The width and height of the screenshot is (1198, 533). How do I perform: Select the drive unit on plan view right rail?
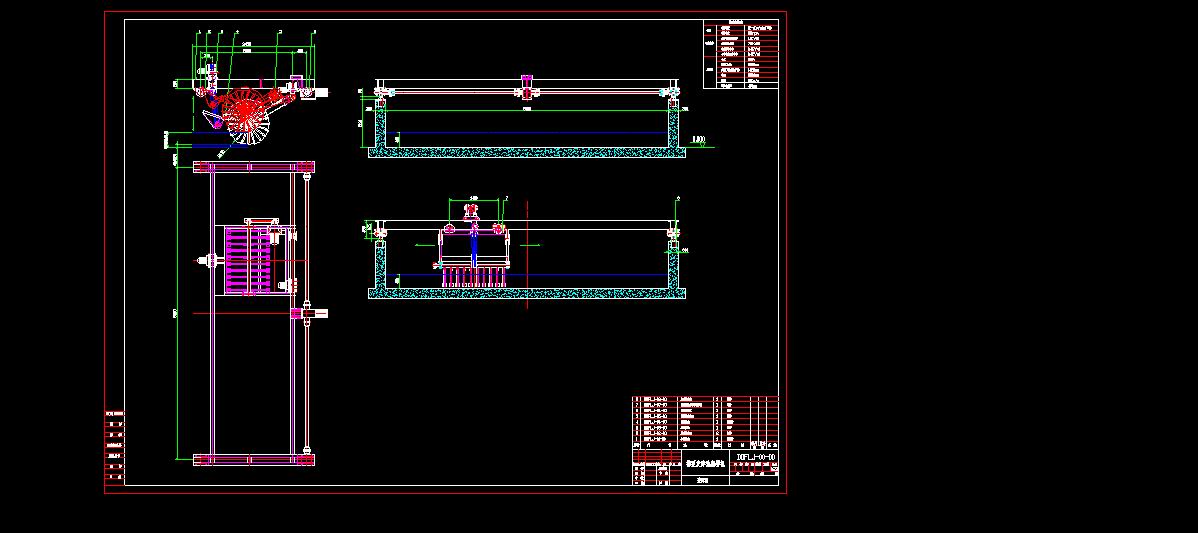tap(308, 314)
